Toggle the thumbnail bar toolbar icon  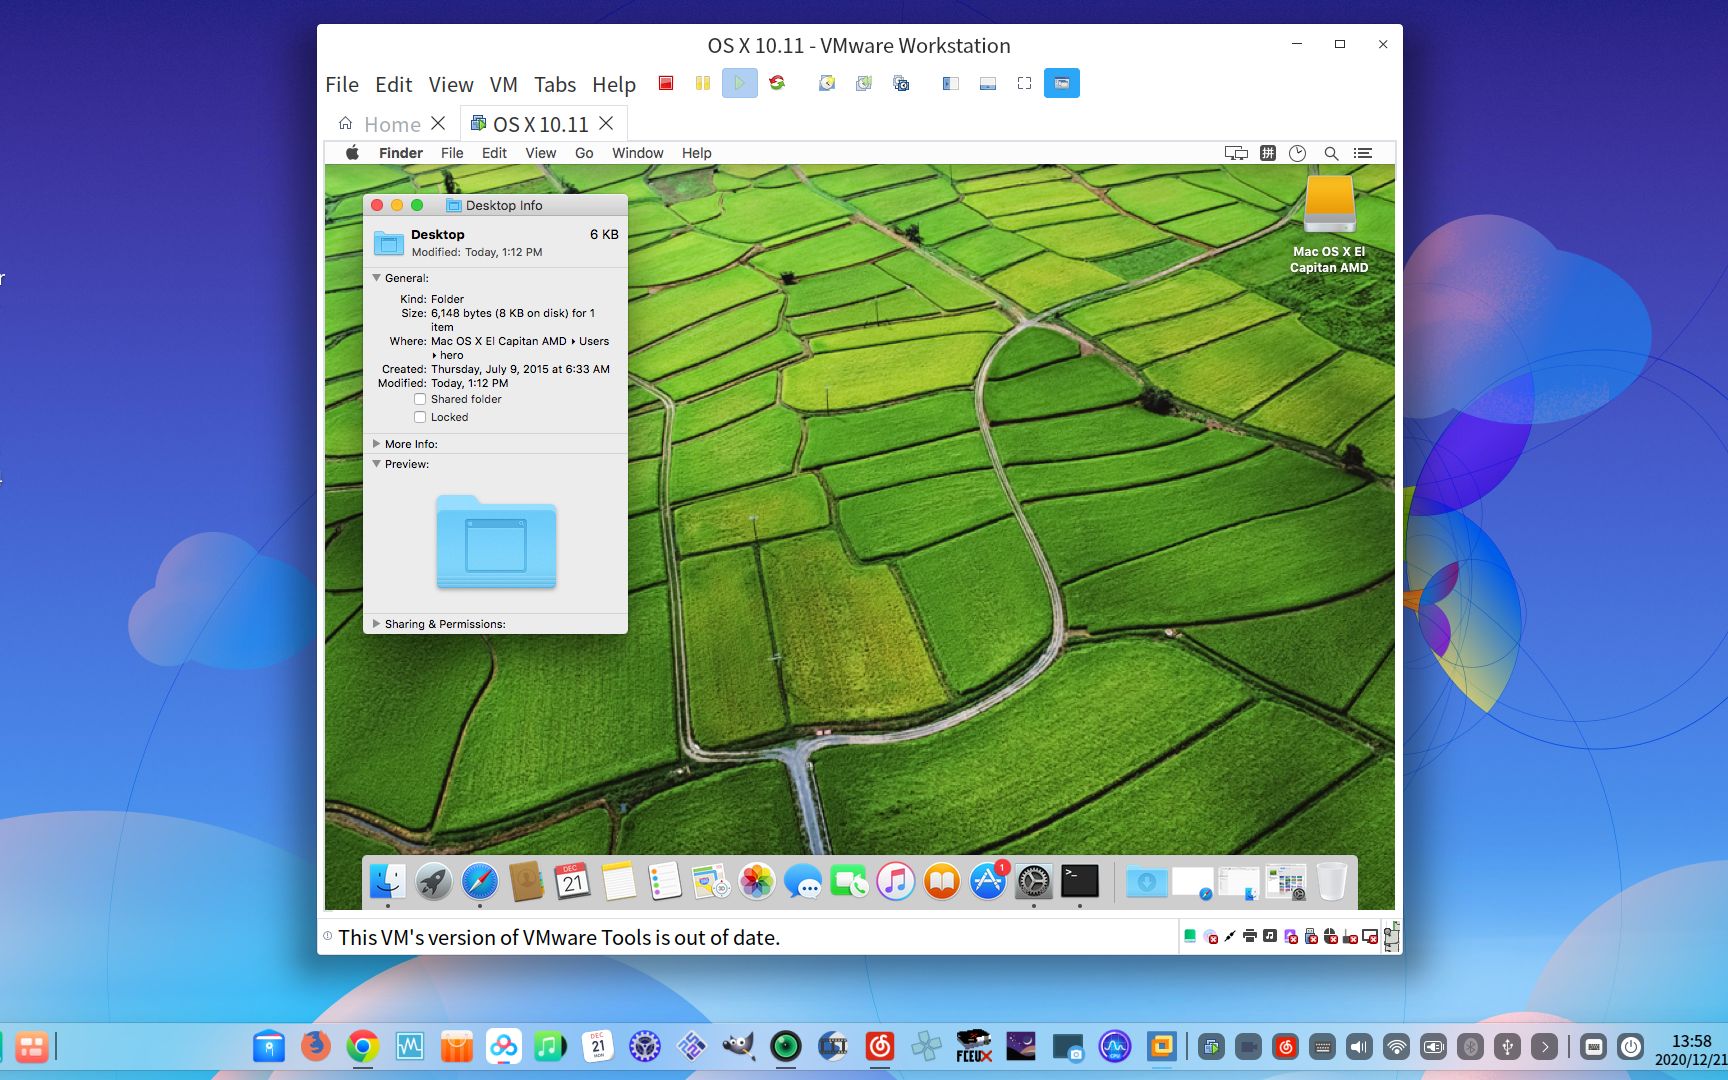click(x=988, y=83)
